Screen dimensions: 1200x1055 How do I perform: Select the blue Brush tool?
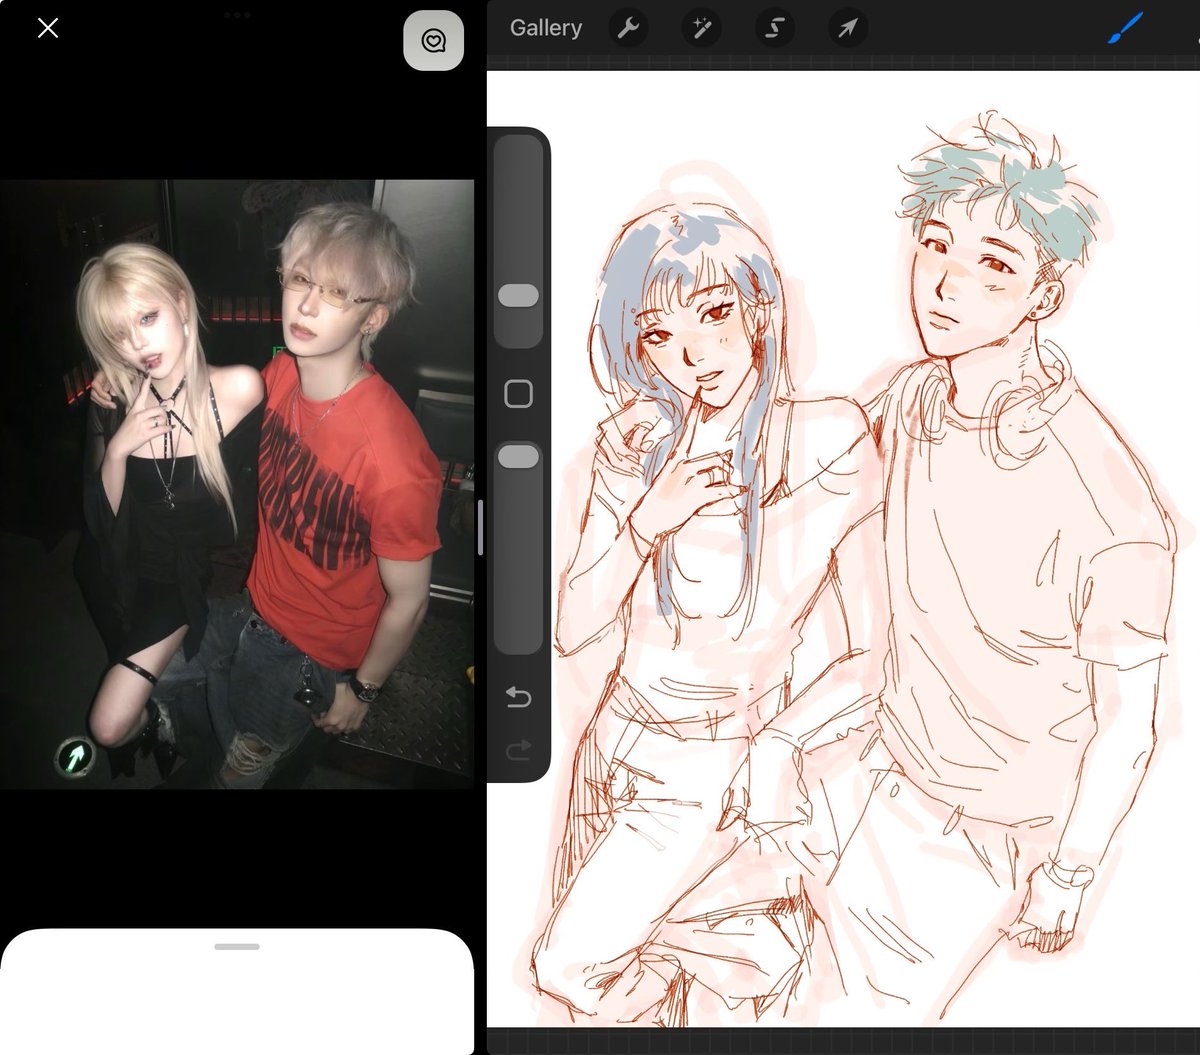pos(1126,28)
